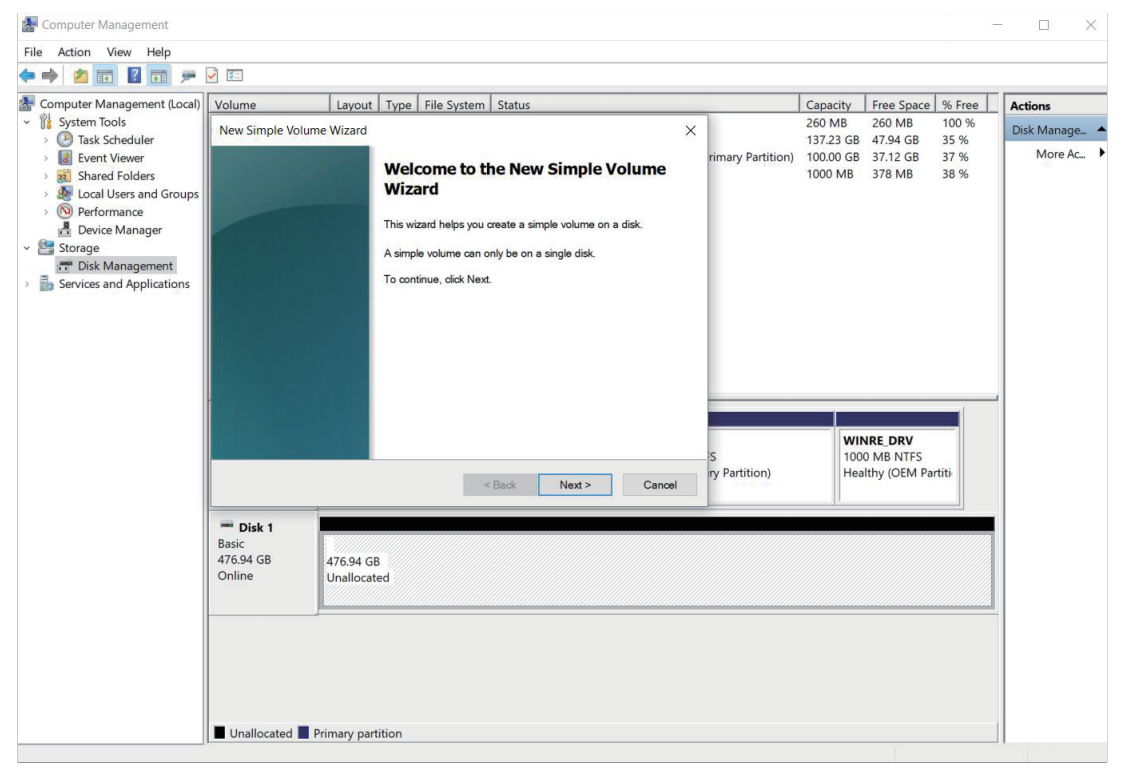Open the Action menu
Screen dimensions: 1135x780
click(74, 52)
